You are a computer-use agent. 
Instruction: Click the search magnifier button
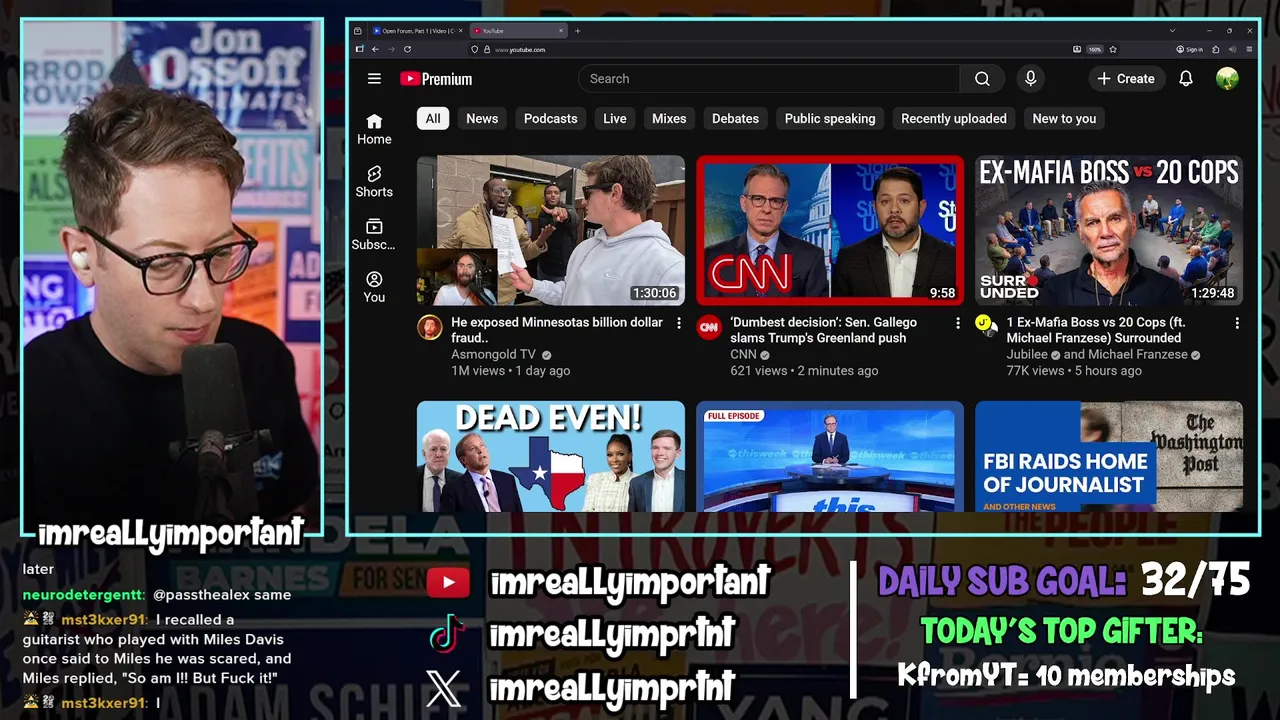click(982, 79)
